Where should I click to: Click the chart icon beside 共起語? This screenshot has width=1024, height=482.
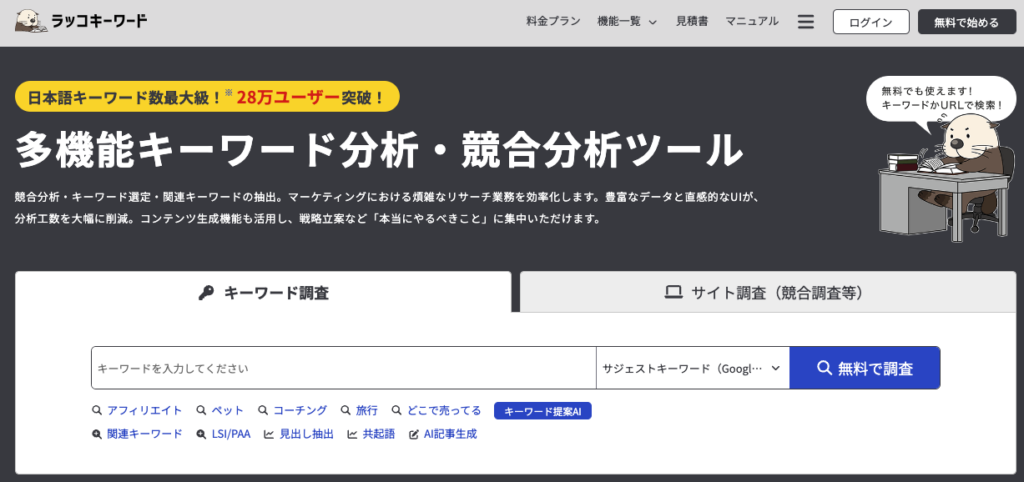[x=353, y=435]
